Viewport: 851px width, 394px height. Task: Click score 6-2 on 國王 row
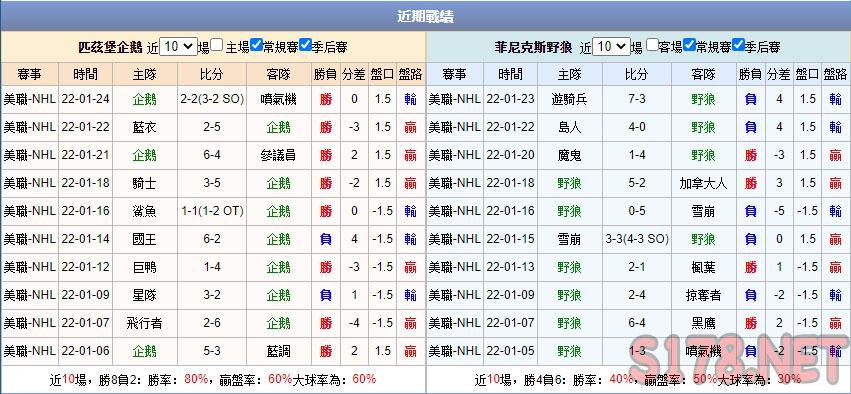212,239
